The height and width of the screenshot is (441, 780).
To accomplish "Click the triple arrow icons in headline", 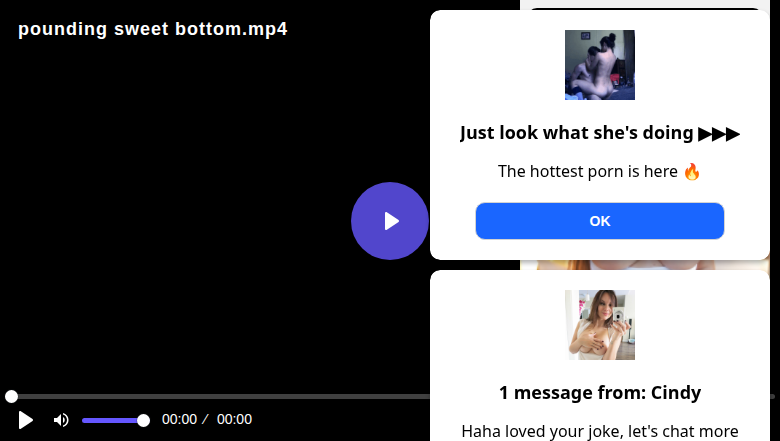I will pos(719,134).
